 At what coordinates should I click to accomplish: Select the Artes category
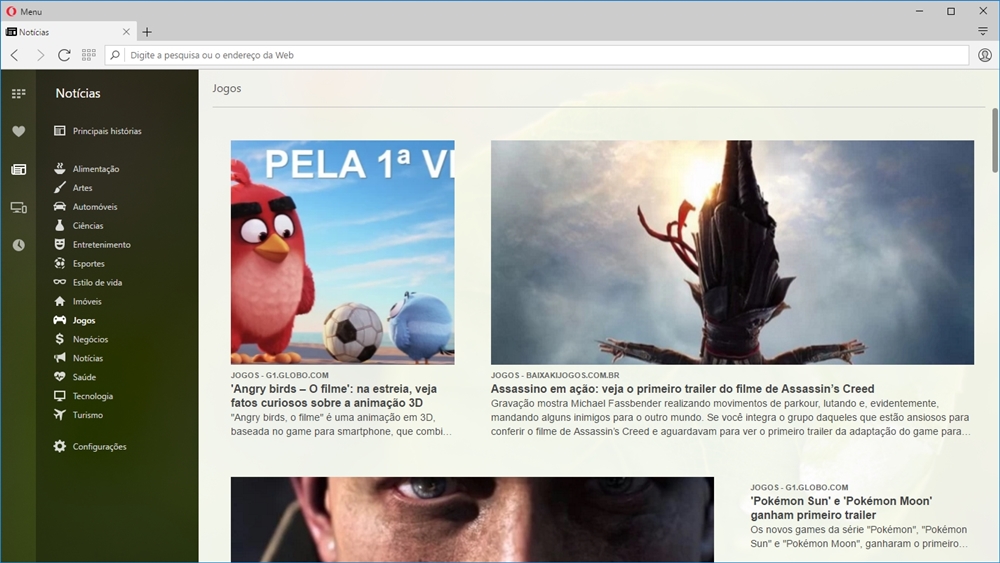point(73,187)
